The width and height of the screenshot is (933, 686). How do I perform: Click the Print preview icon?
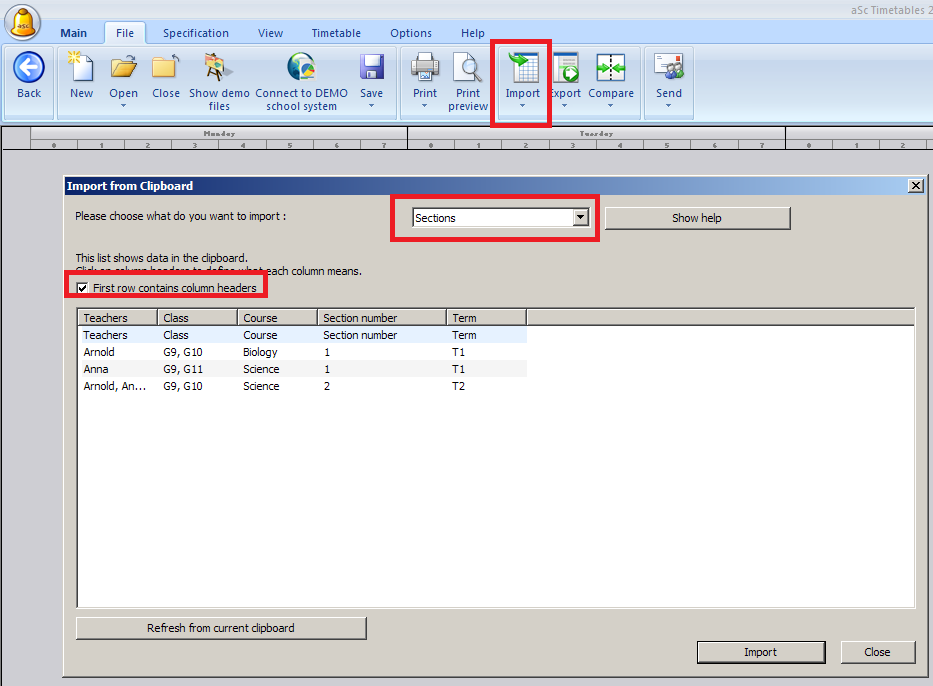(467, 68)
